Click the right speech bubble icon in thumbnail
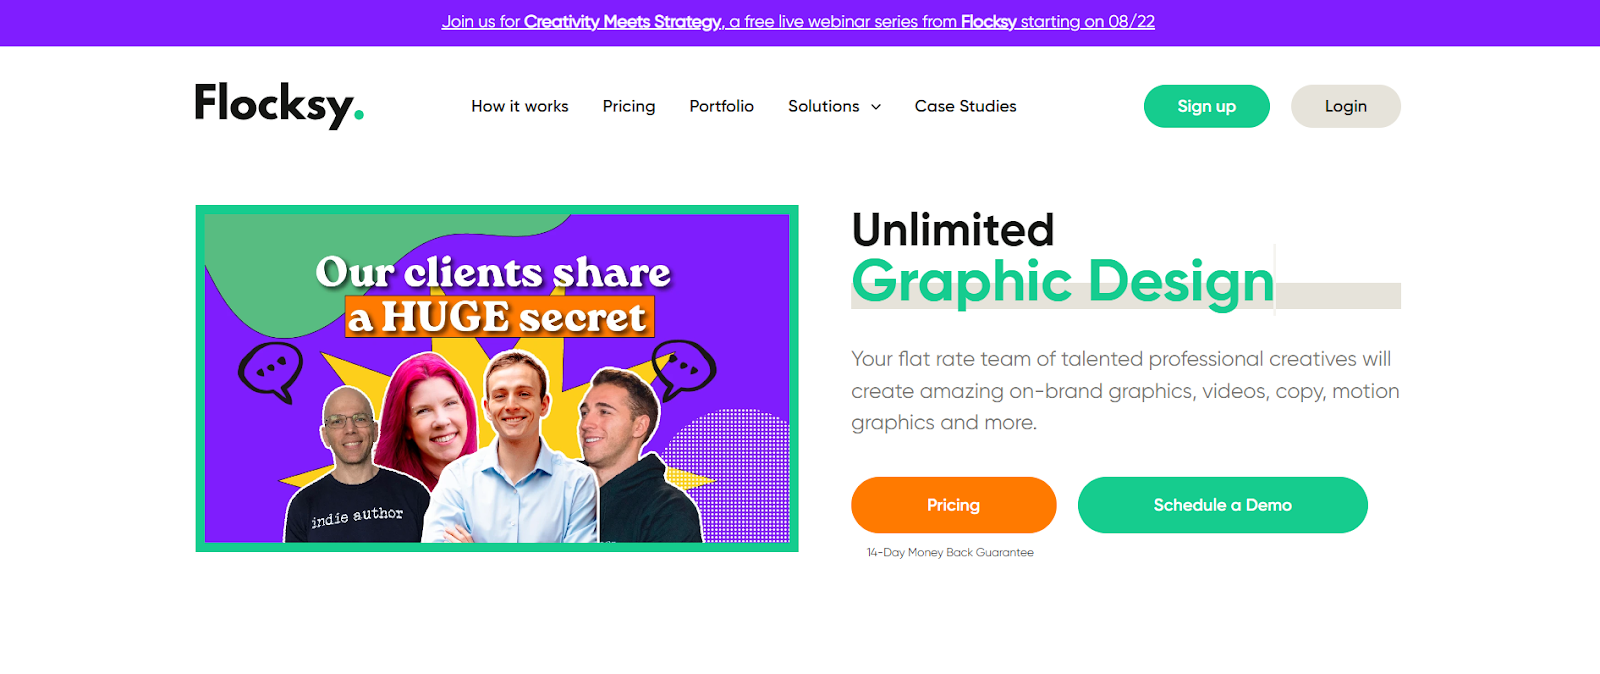 [684, 368]
